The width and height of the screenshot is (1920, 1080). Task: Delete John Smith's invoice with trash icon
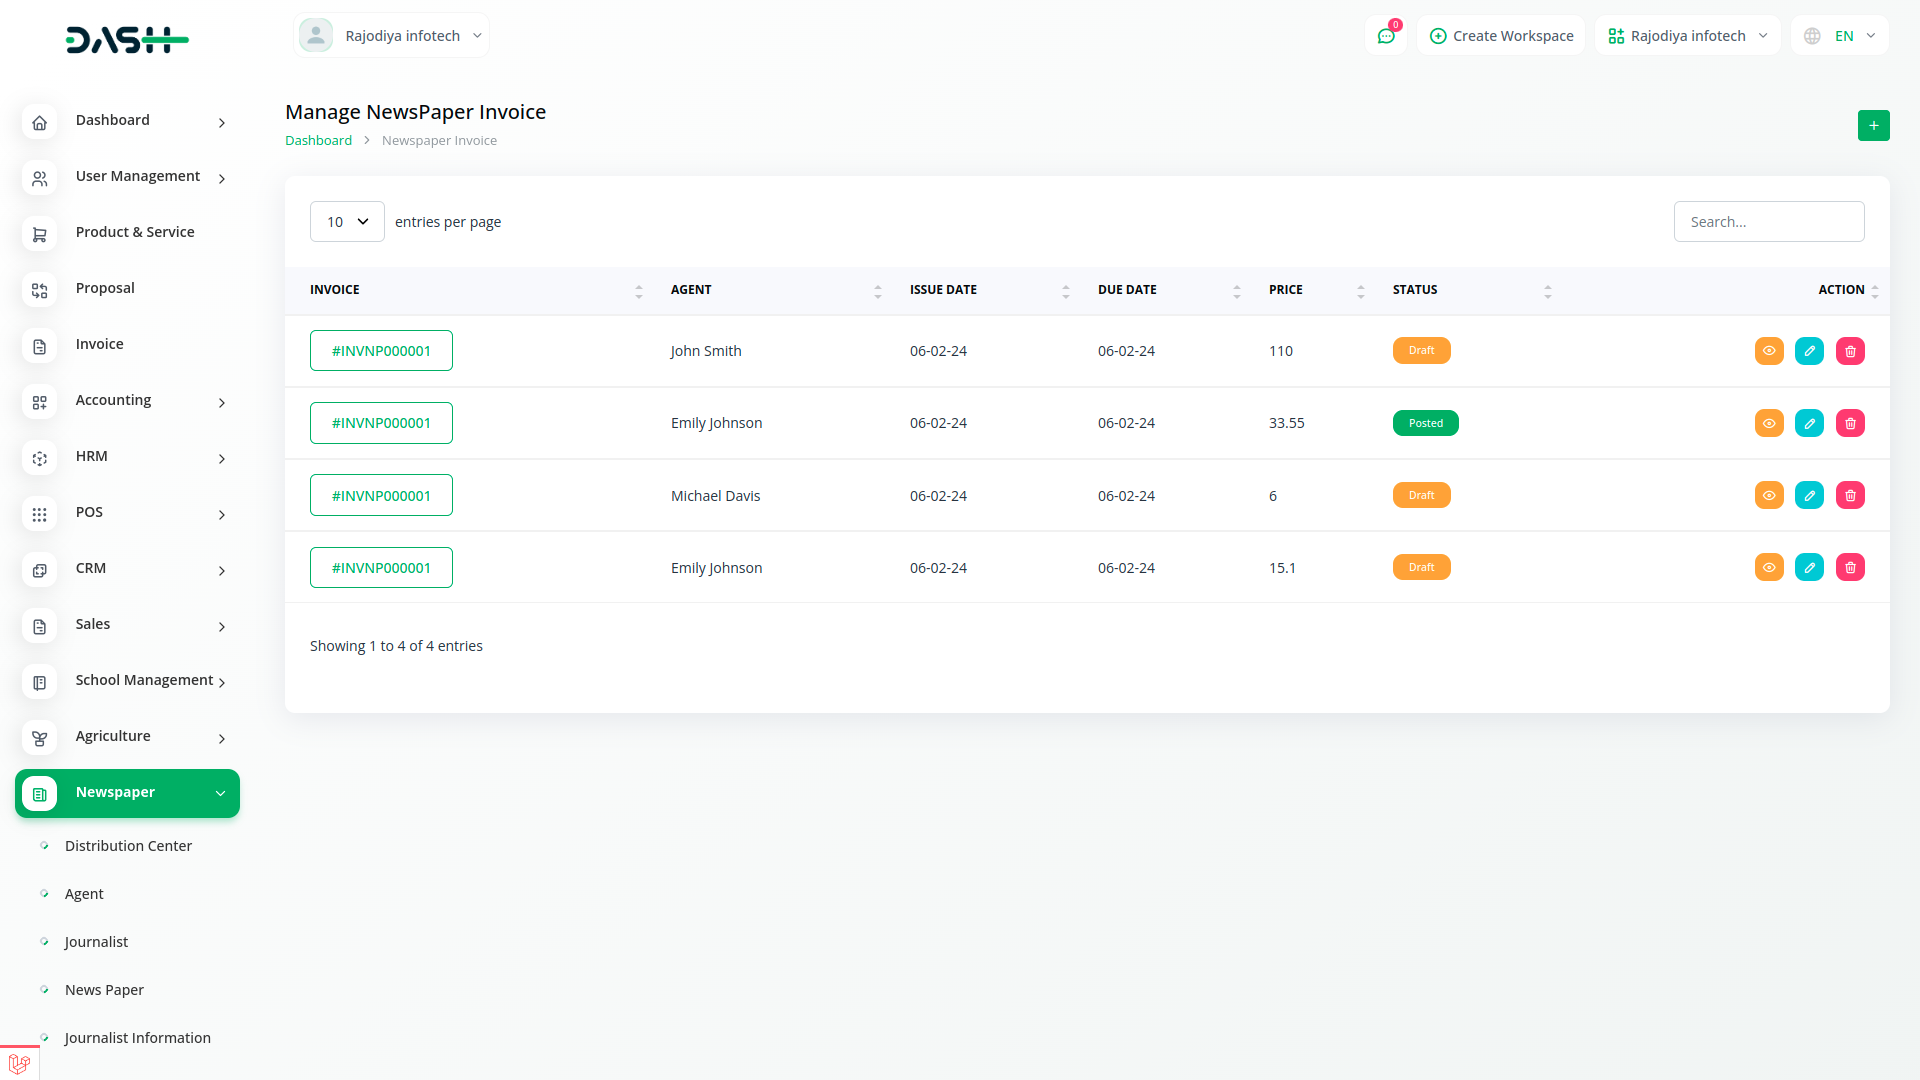tap(1850, 351)
